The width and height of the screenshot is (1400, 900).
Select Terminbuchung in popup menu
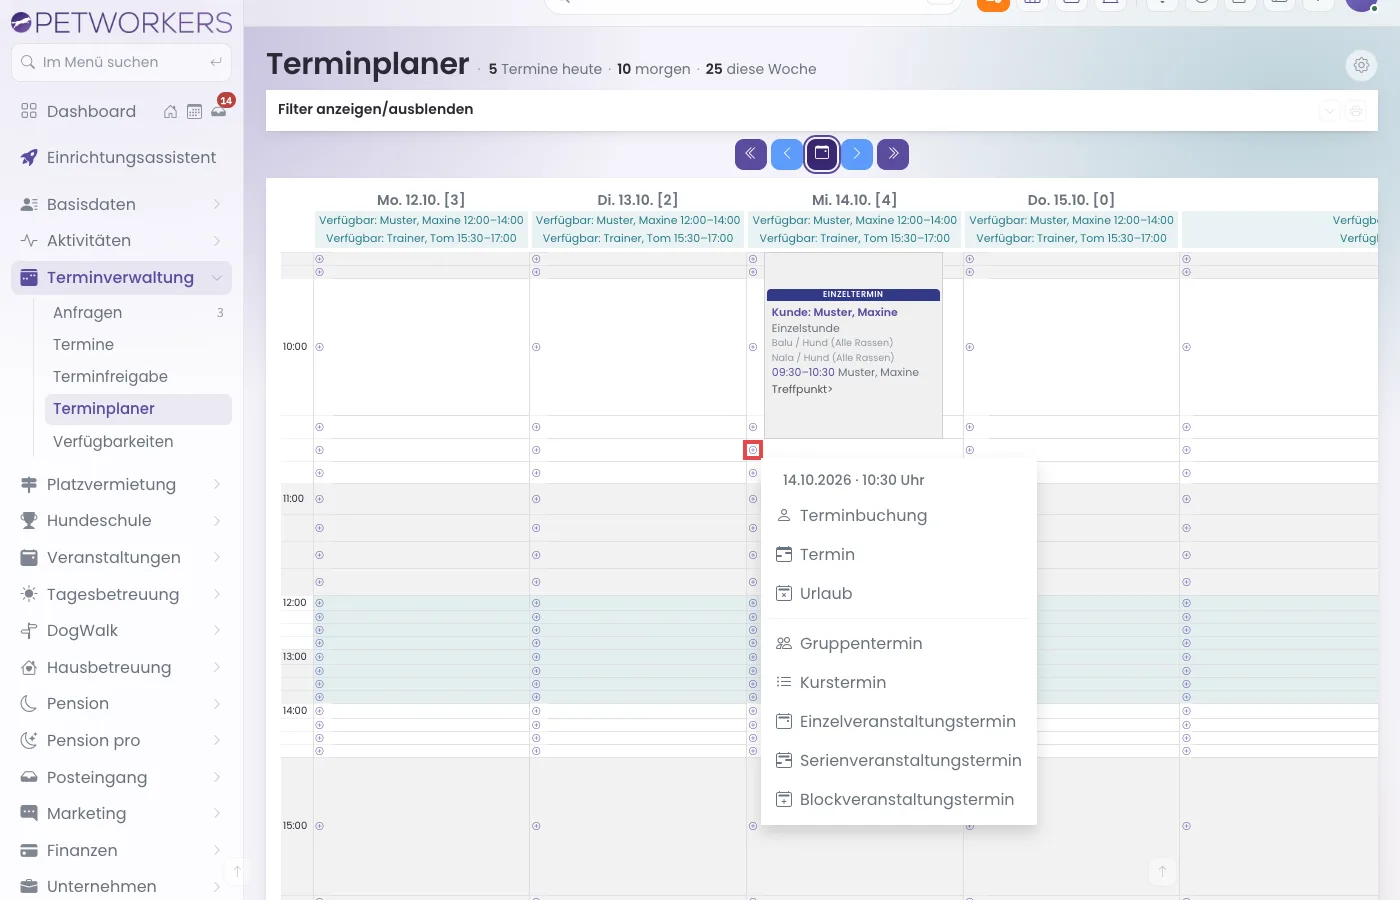898,515
